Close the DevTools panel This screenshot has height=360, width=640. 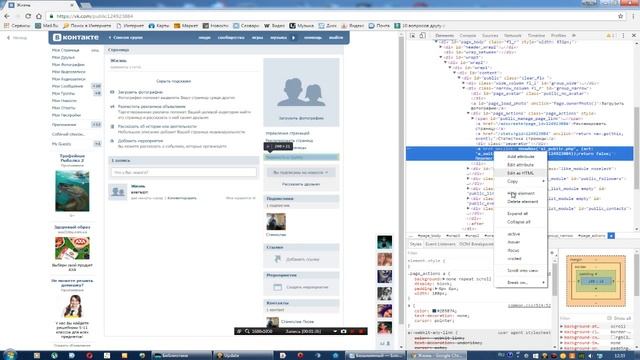(x=634, y=36)
